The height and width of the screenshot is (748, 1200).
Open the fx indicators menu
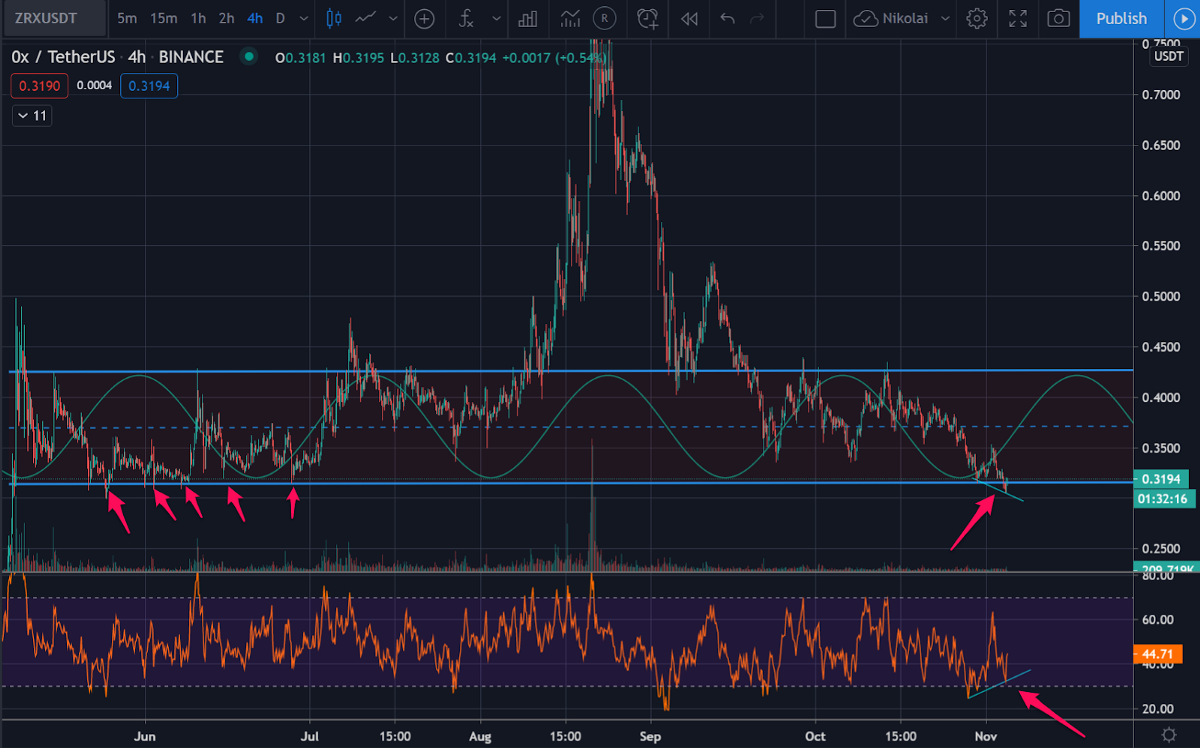coord(466,18)
